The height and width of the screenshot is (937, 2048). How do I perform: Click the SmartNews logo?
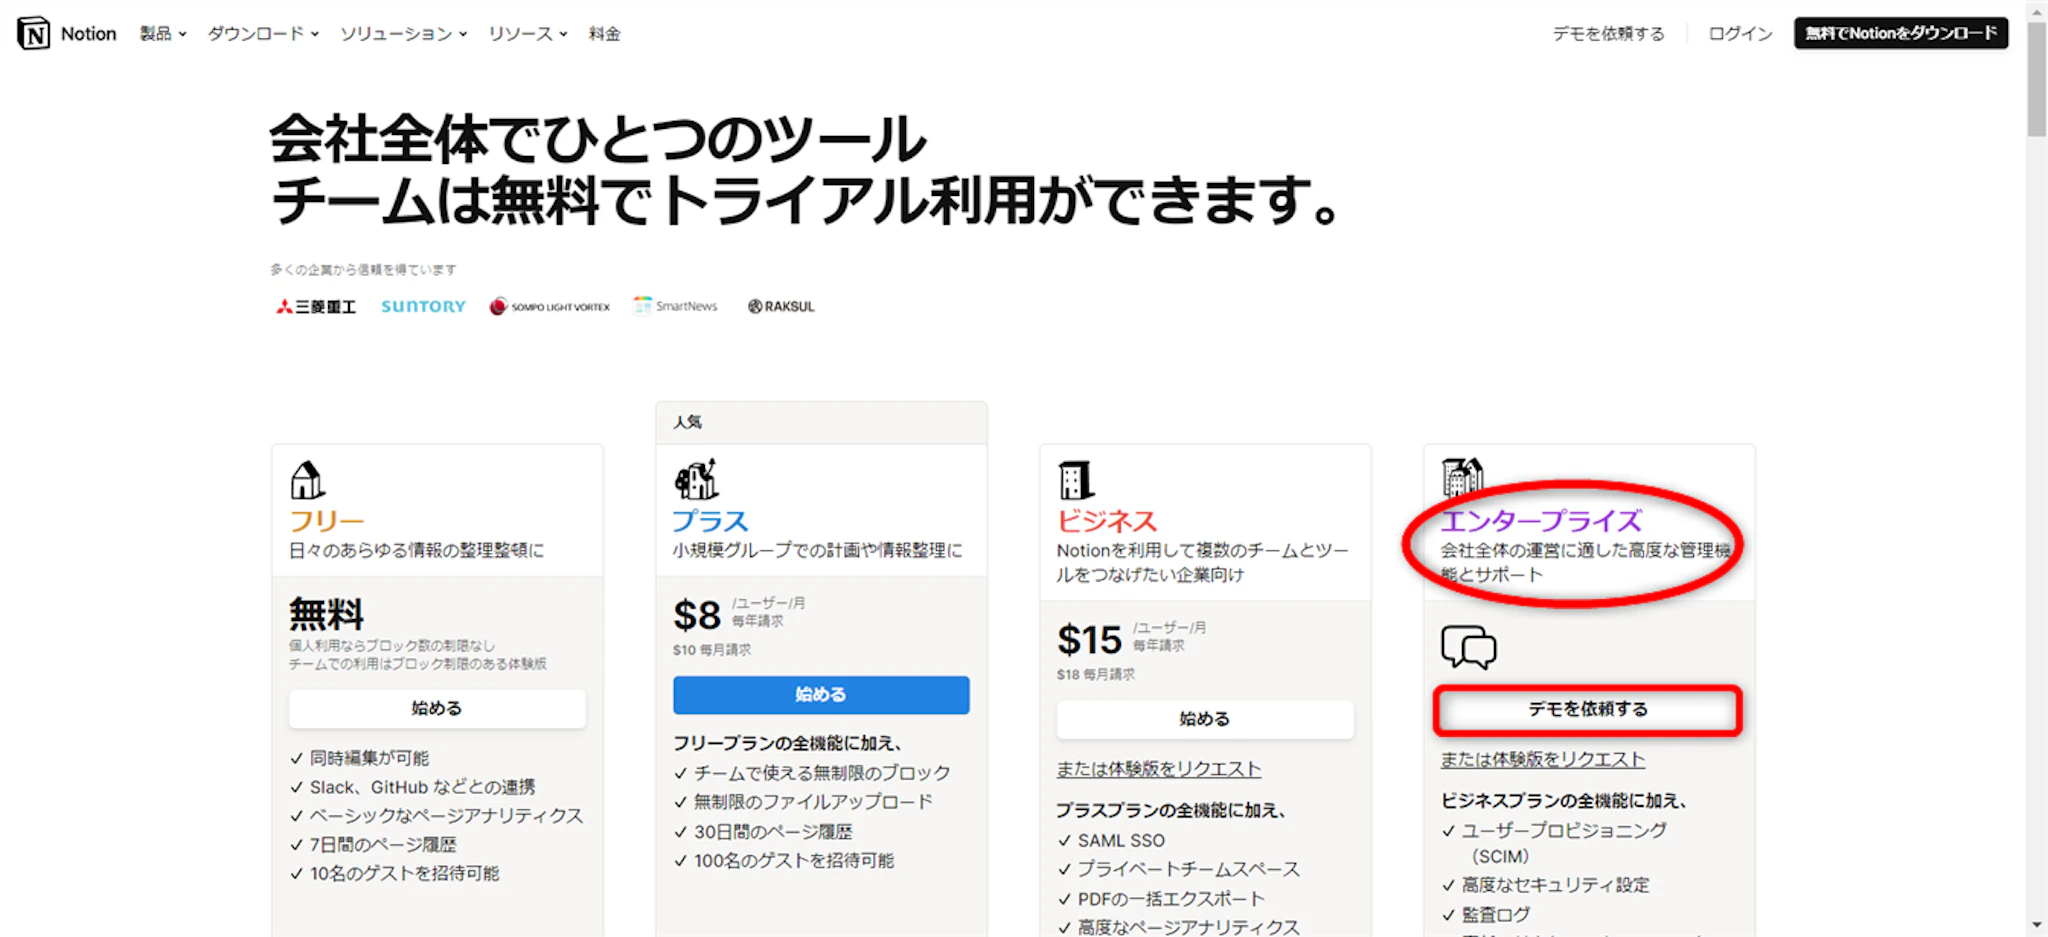point(676,306)
